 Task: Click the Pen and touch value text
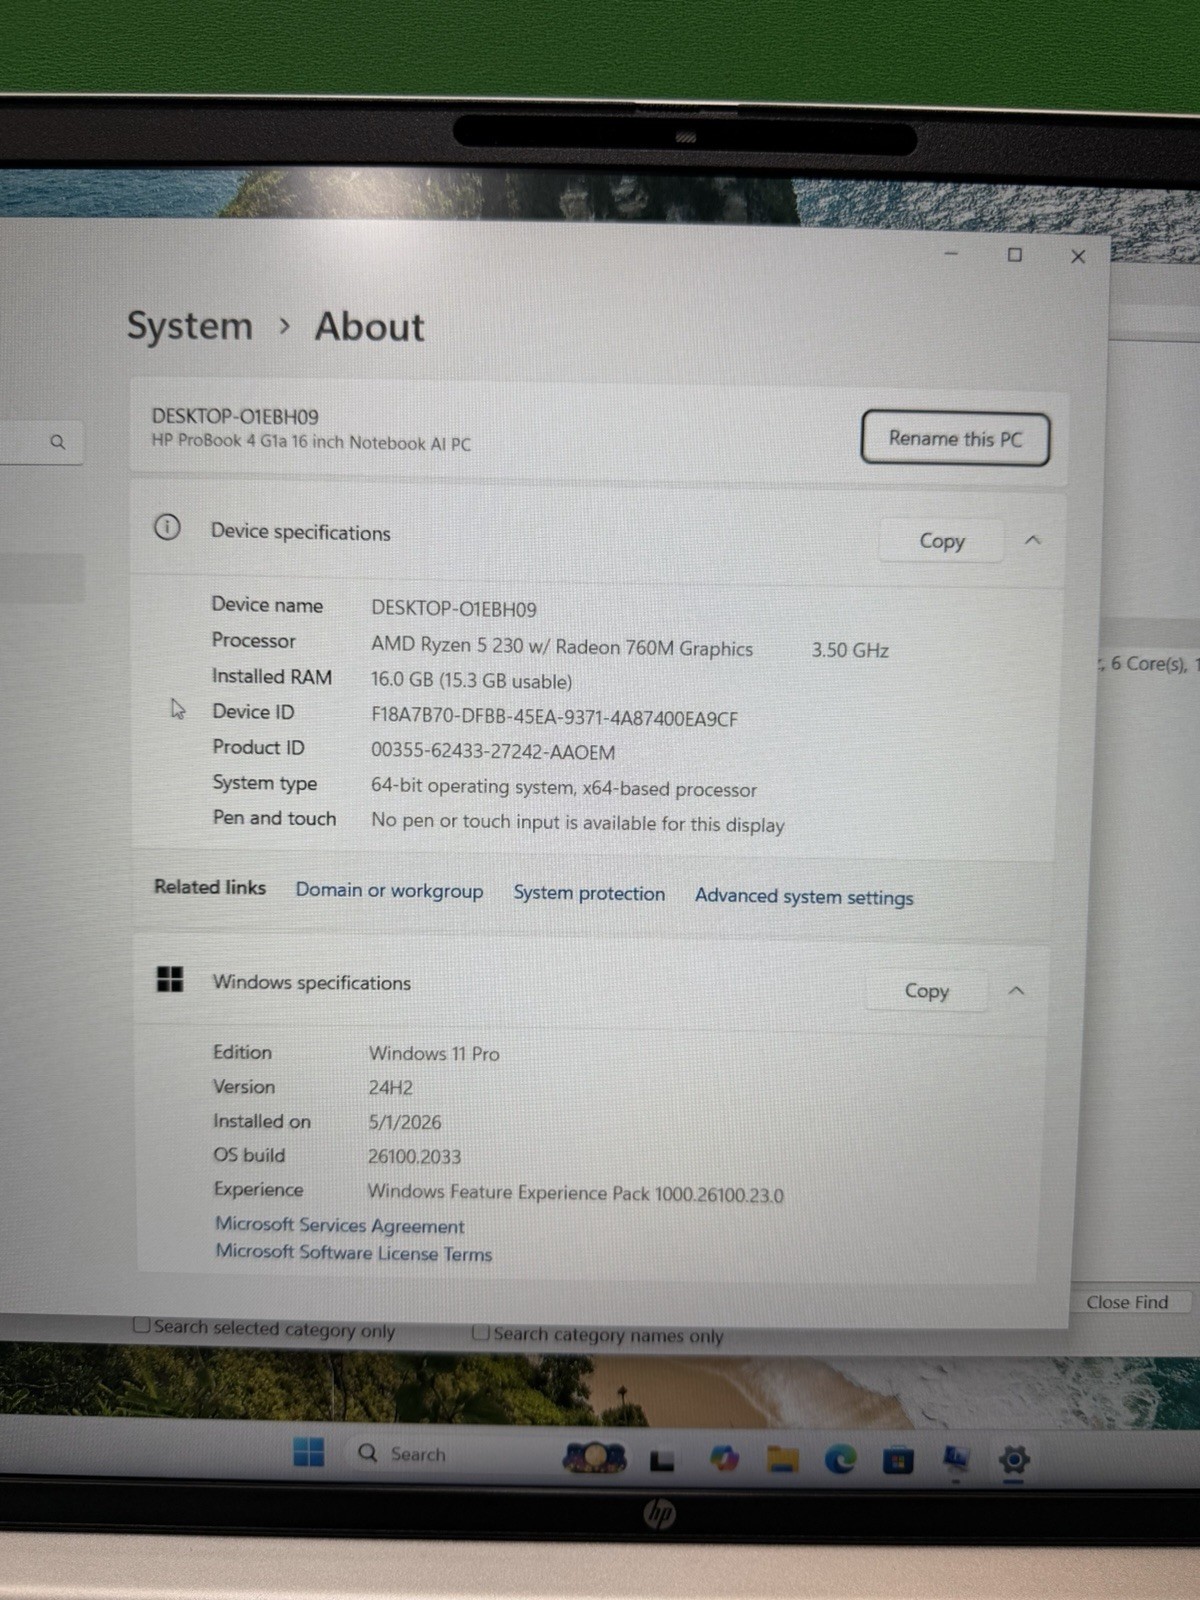578,823
